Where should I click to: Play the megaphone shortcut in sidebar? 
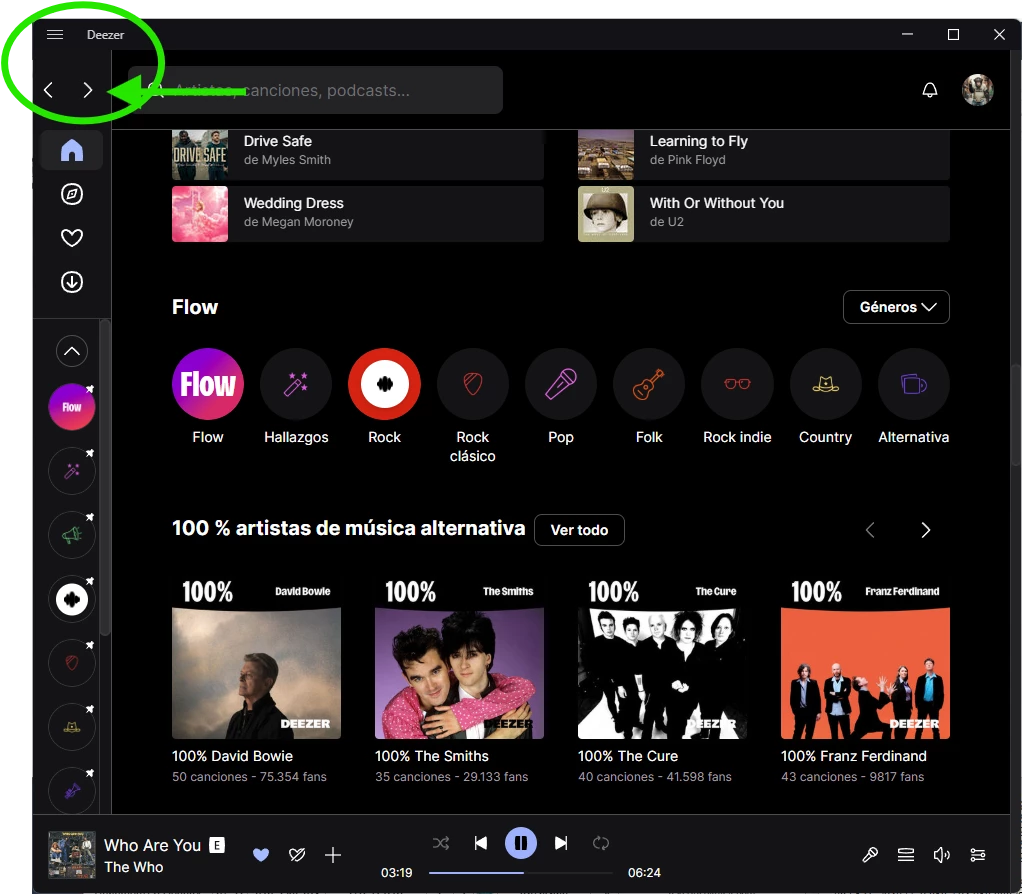click(x=72, y=535)
